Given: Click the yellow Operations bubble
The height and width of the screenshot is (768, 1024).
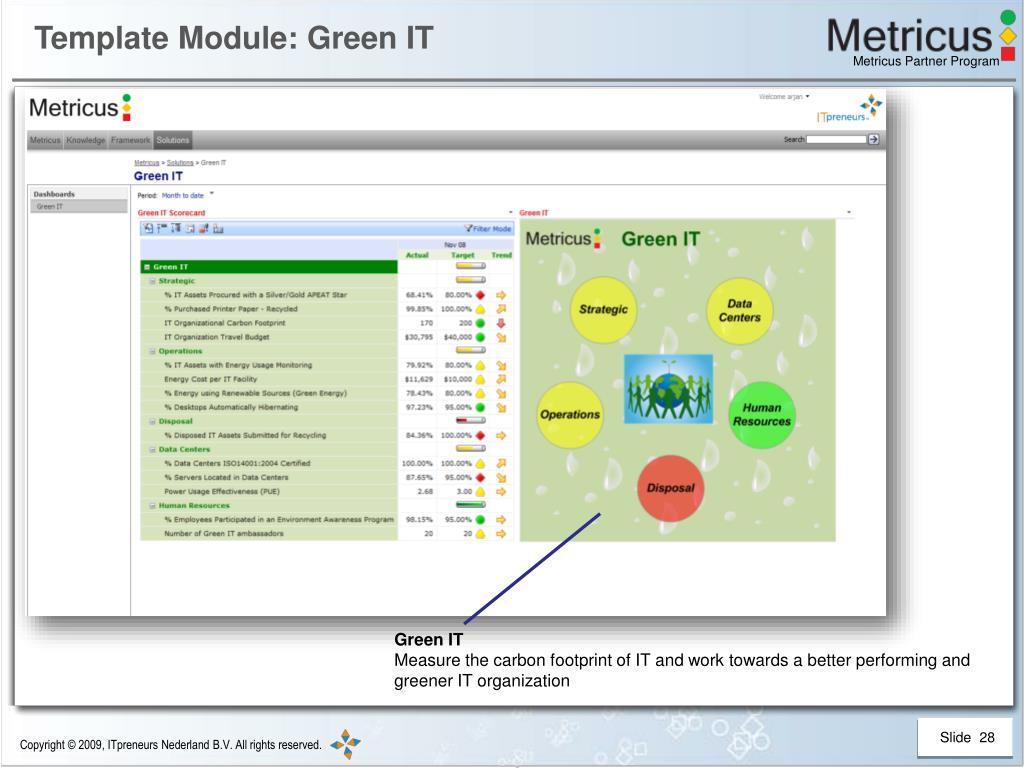Looking at the screenshot, I should [569, 415].
